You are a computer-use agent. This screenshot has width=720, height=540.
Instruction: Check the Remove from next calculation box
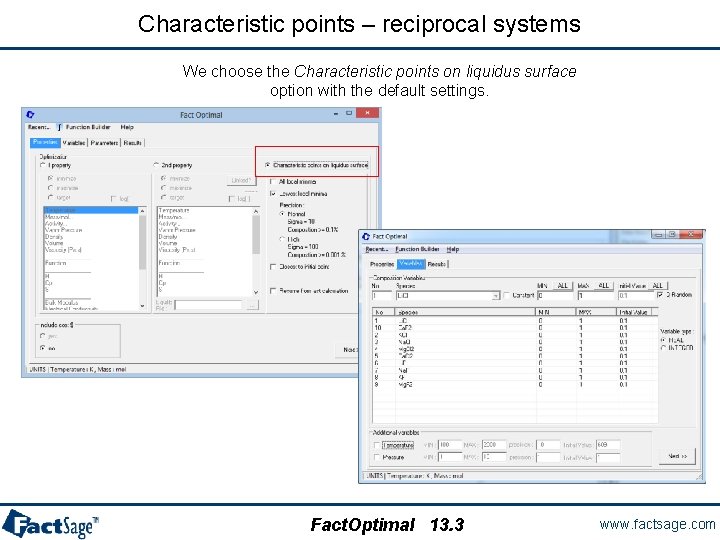pos(273,291)
